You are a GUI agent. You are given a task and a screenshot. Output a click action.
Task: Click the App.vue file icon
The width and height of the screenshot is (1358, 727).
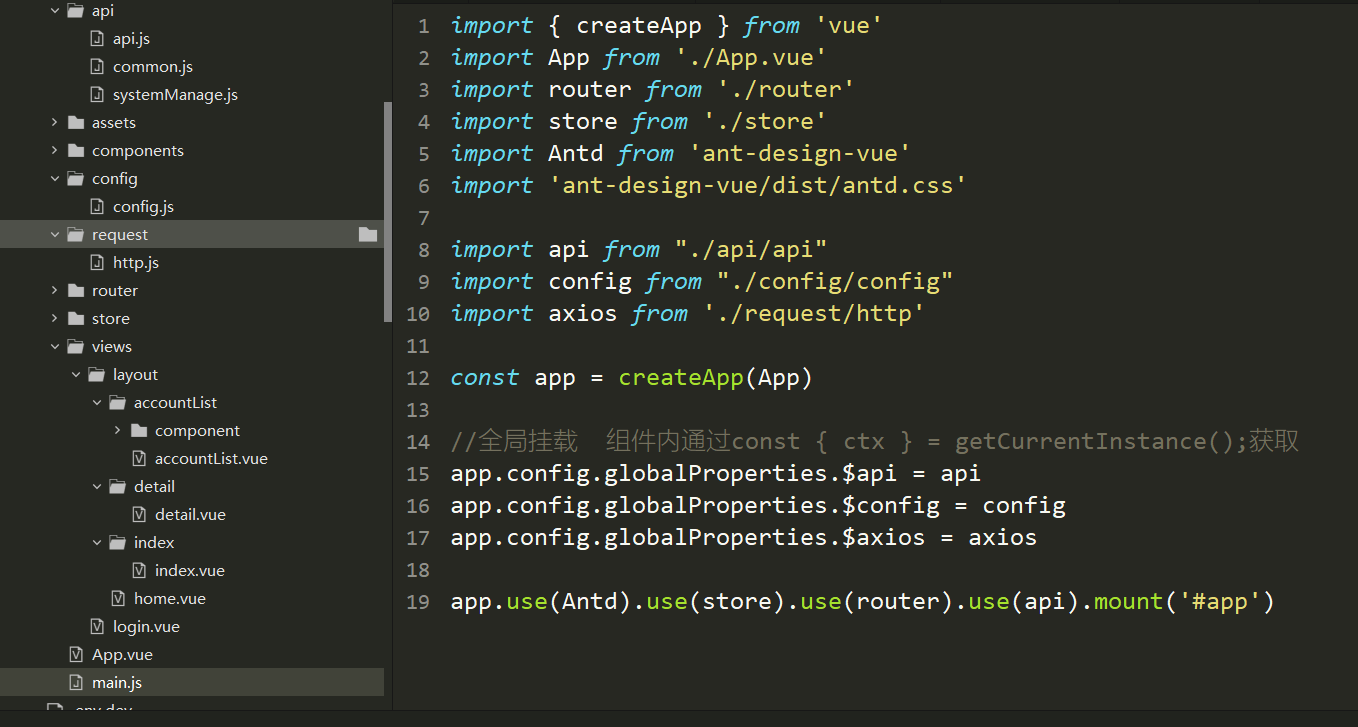tap(76, 655)
